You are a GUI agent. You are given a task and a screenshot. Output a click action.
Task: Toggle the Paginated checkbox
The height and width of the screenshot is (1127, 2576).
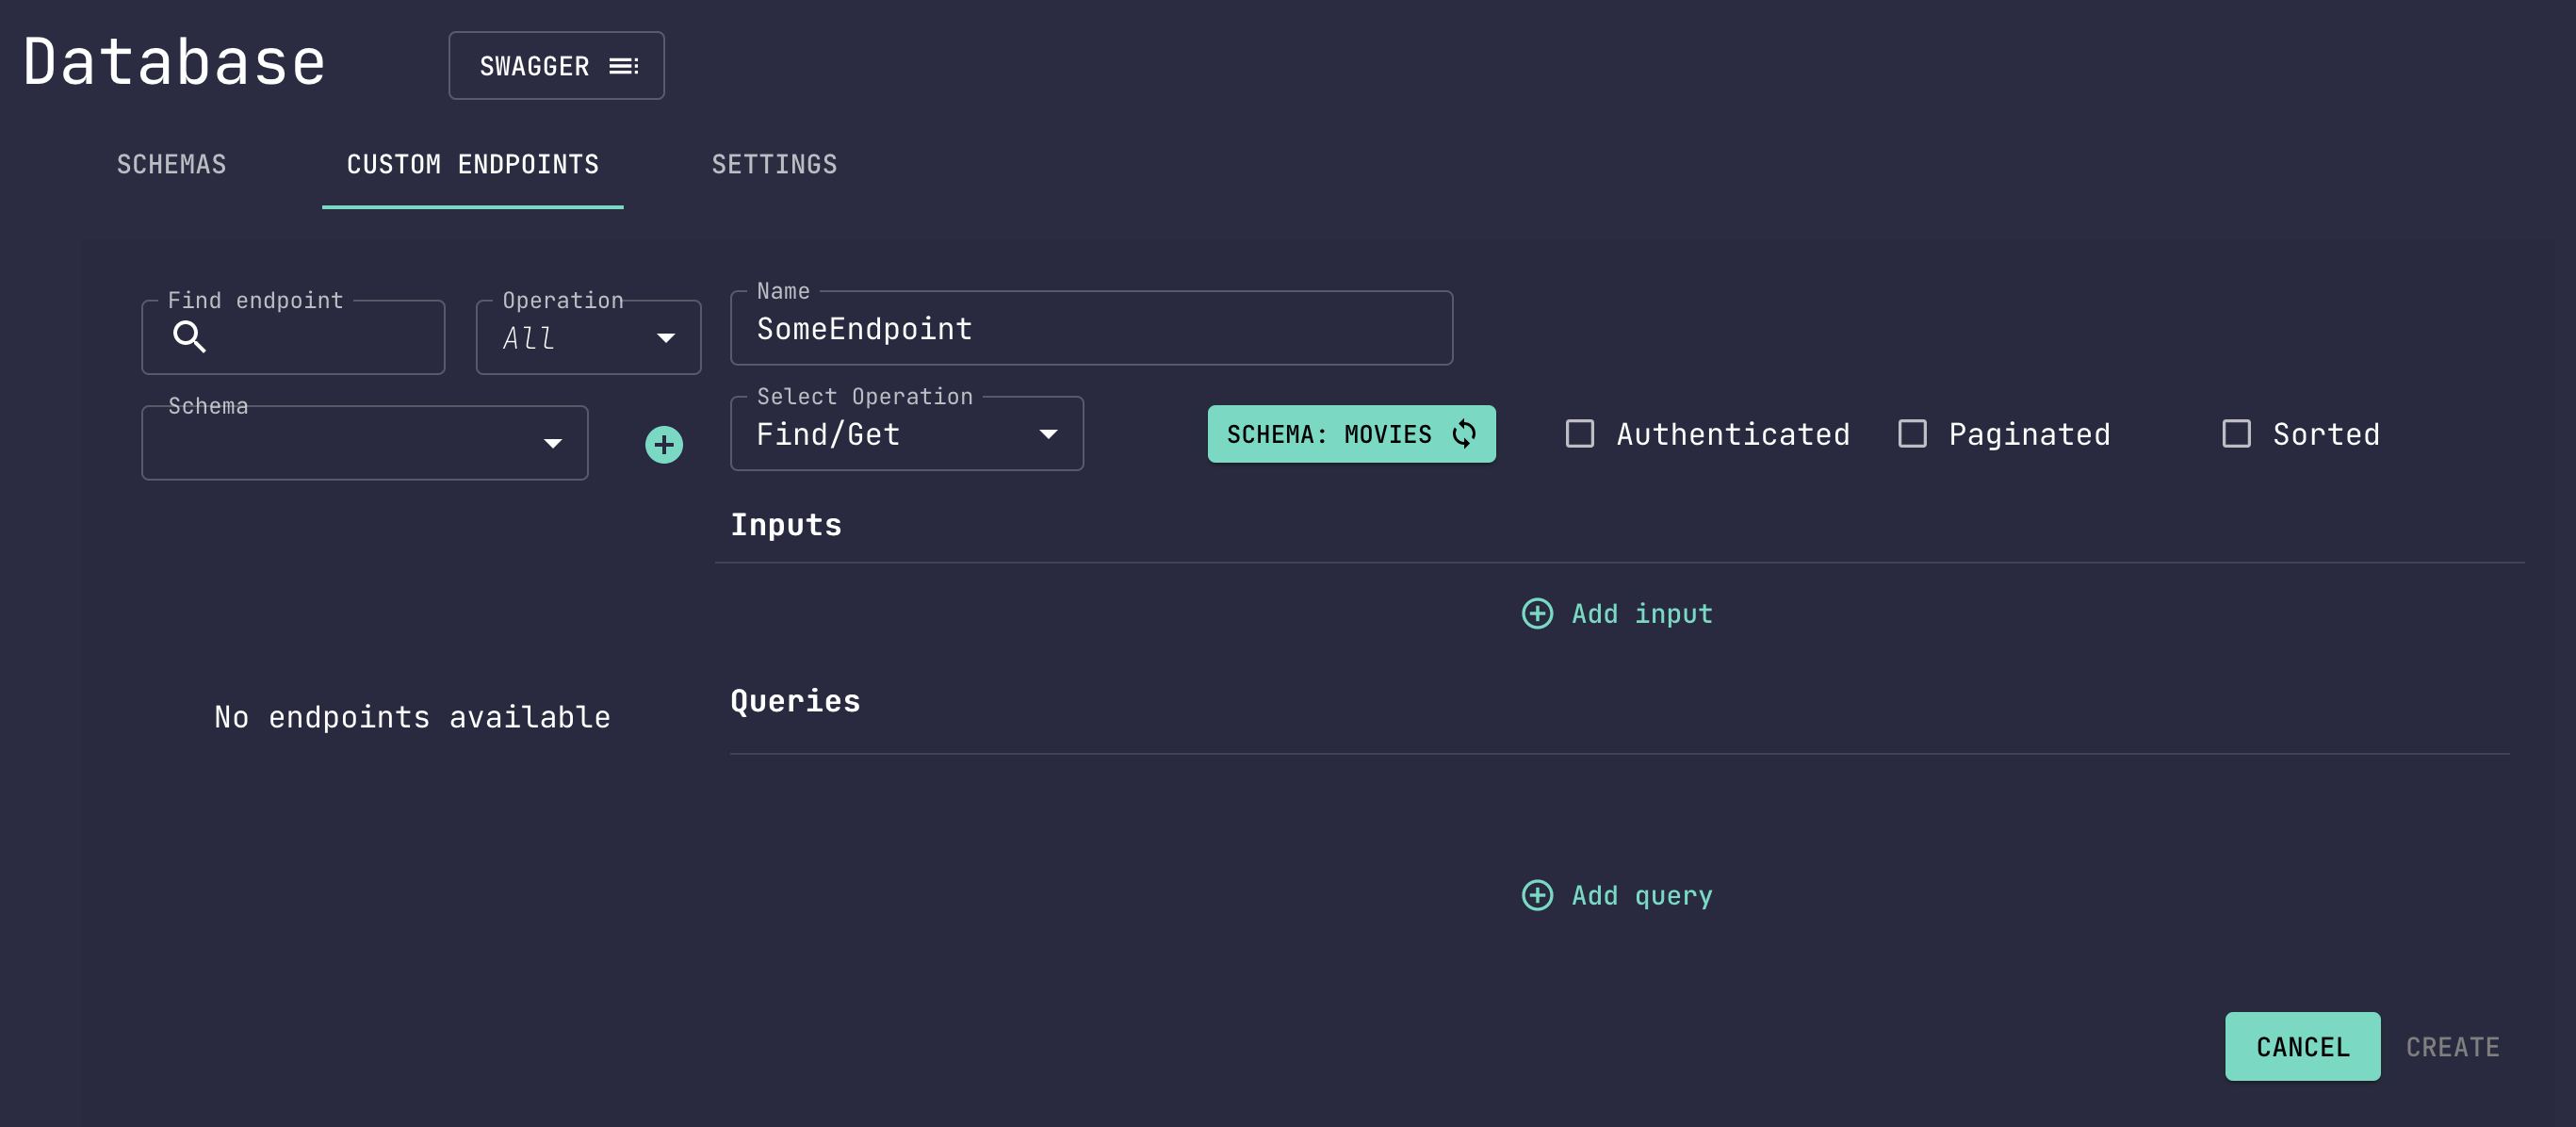pos(1912,434)
